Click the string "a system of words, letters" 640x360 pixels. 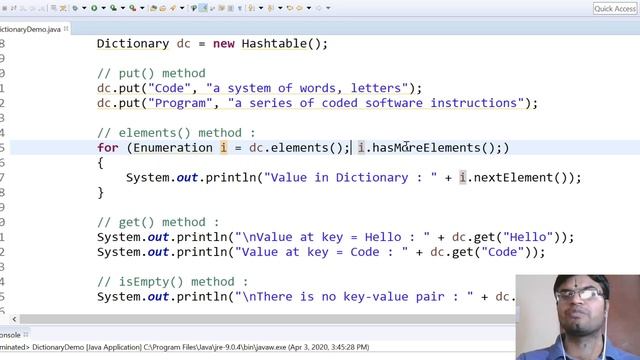click(x=307, y=88)
